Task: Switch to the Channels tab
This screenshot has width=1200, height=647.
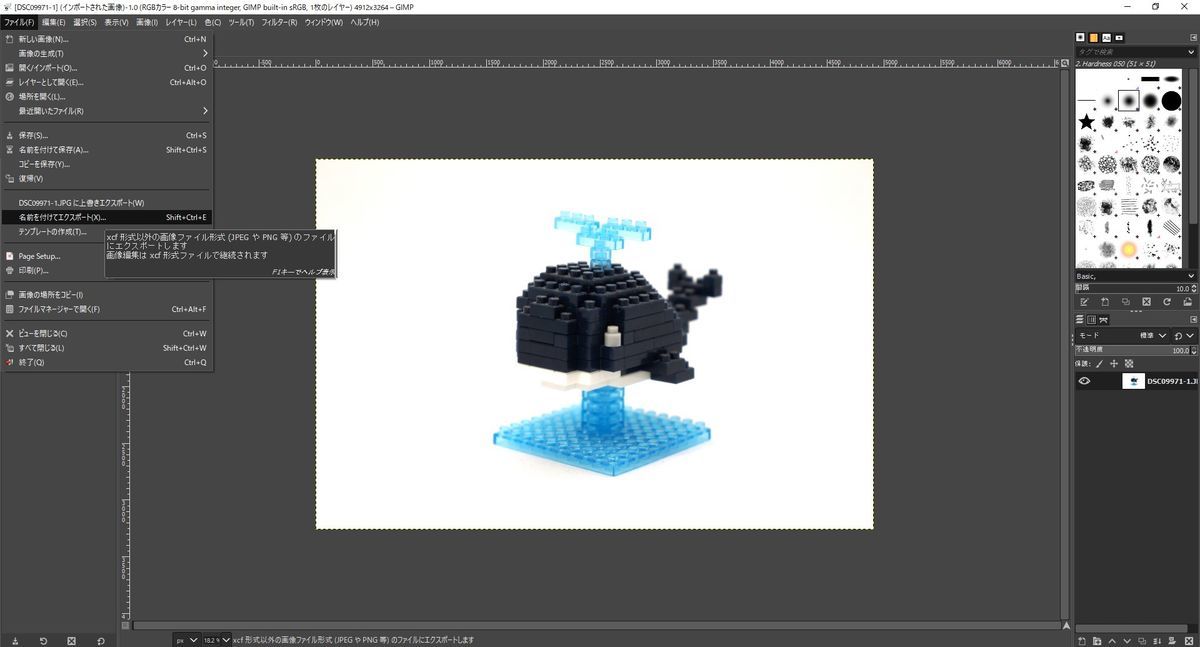Action: (1092, 319)
